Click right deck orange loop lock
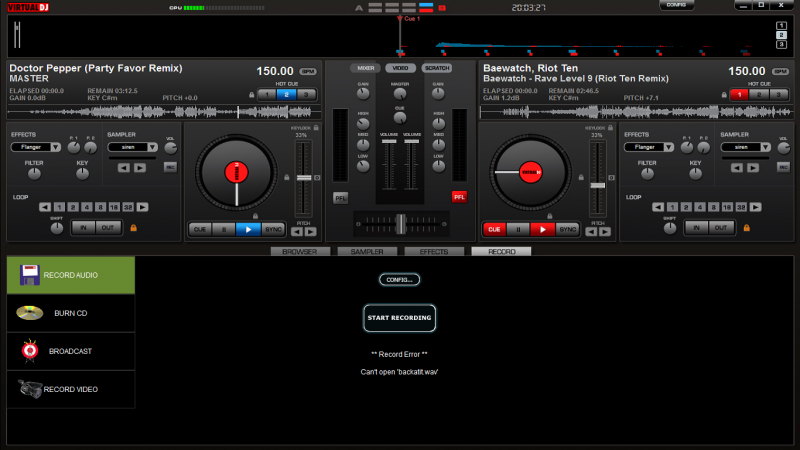The height and width of the screenshot is (450, 800). [x=746, y=228]
